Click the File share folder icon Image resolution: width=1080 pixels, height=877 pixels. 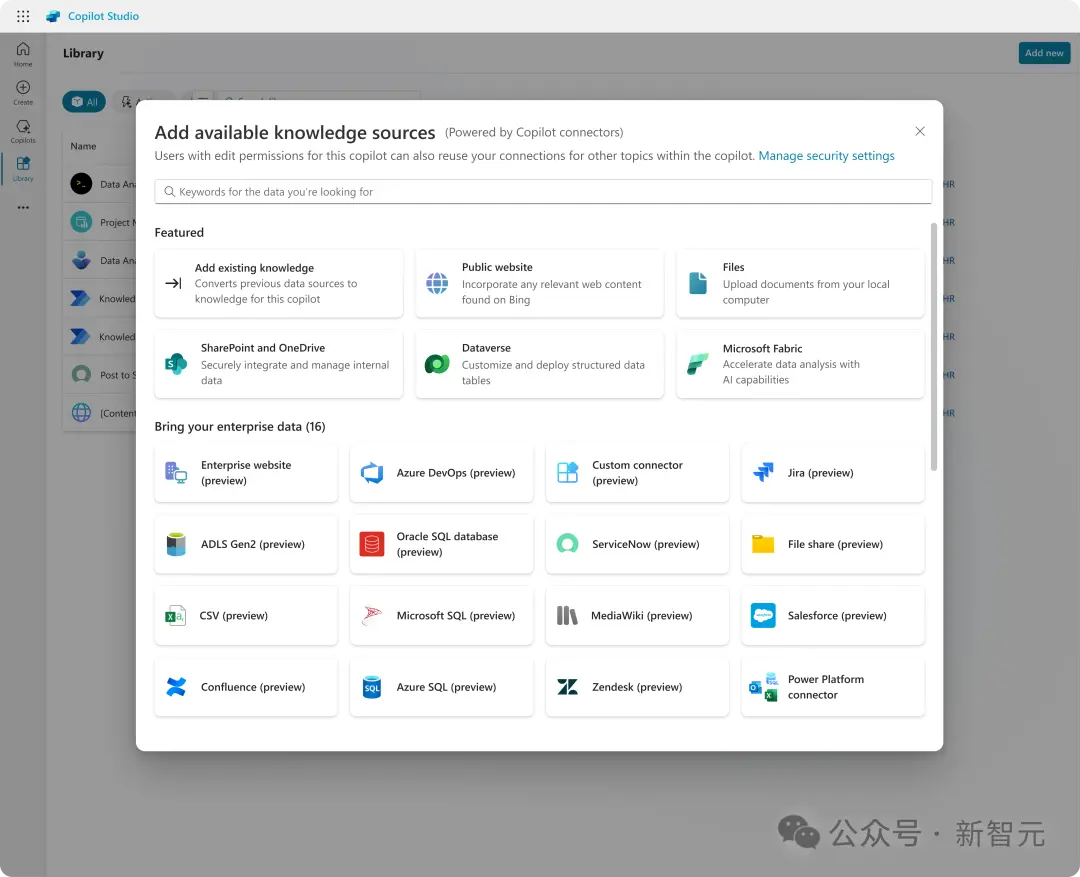click(763, 544)
